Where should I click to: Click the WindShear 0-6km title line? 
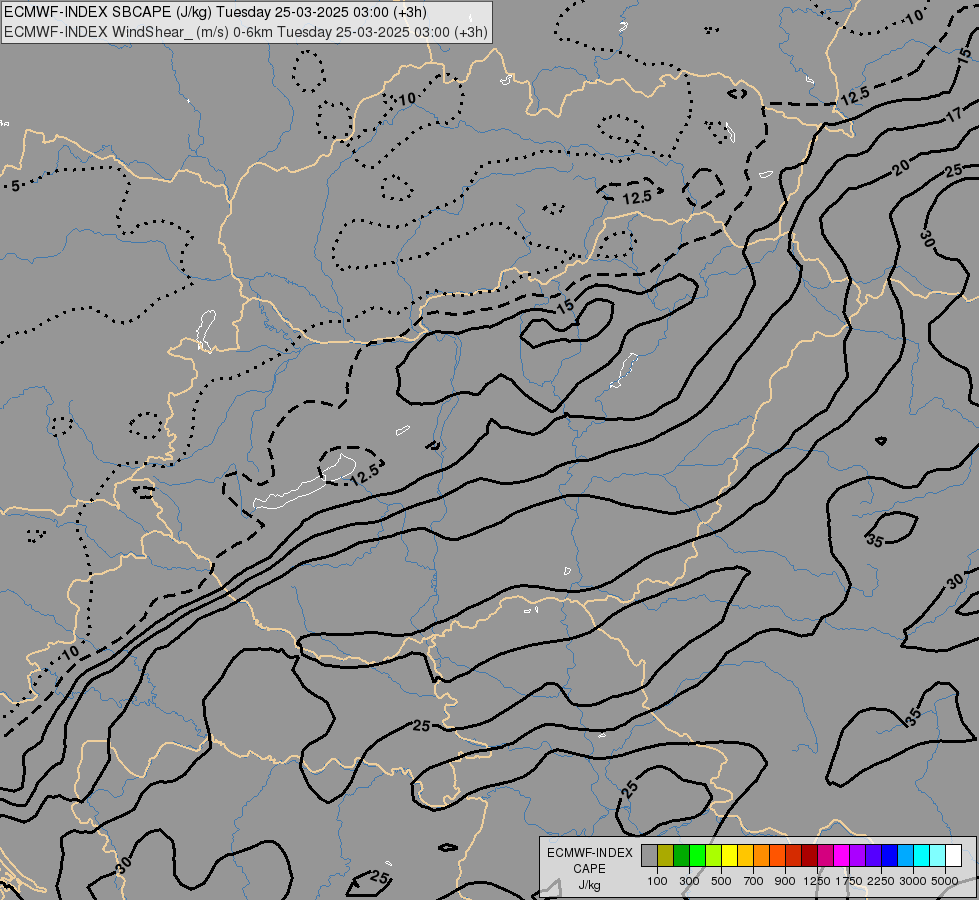[245, 32]
